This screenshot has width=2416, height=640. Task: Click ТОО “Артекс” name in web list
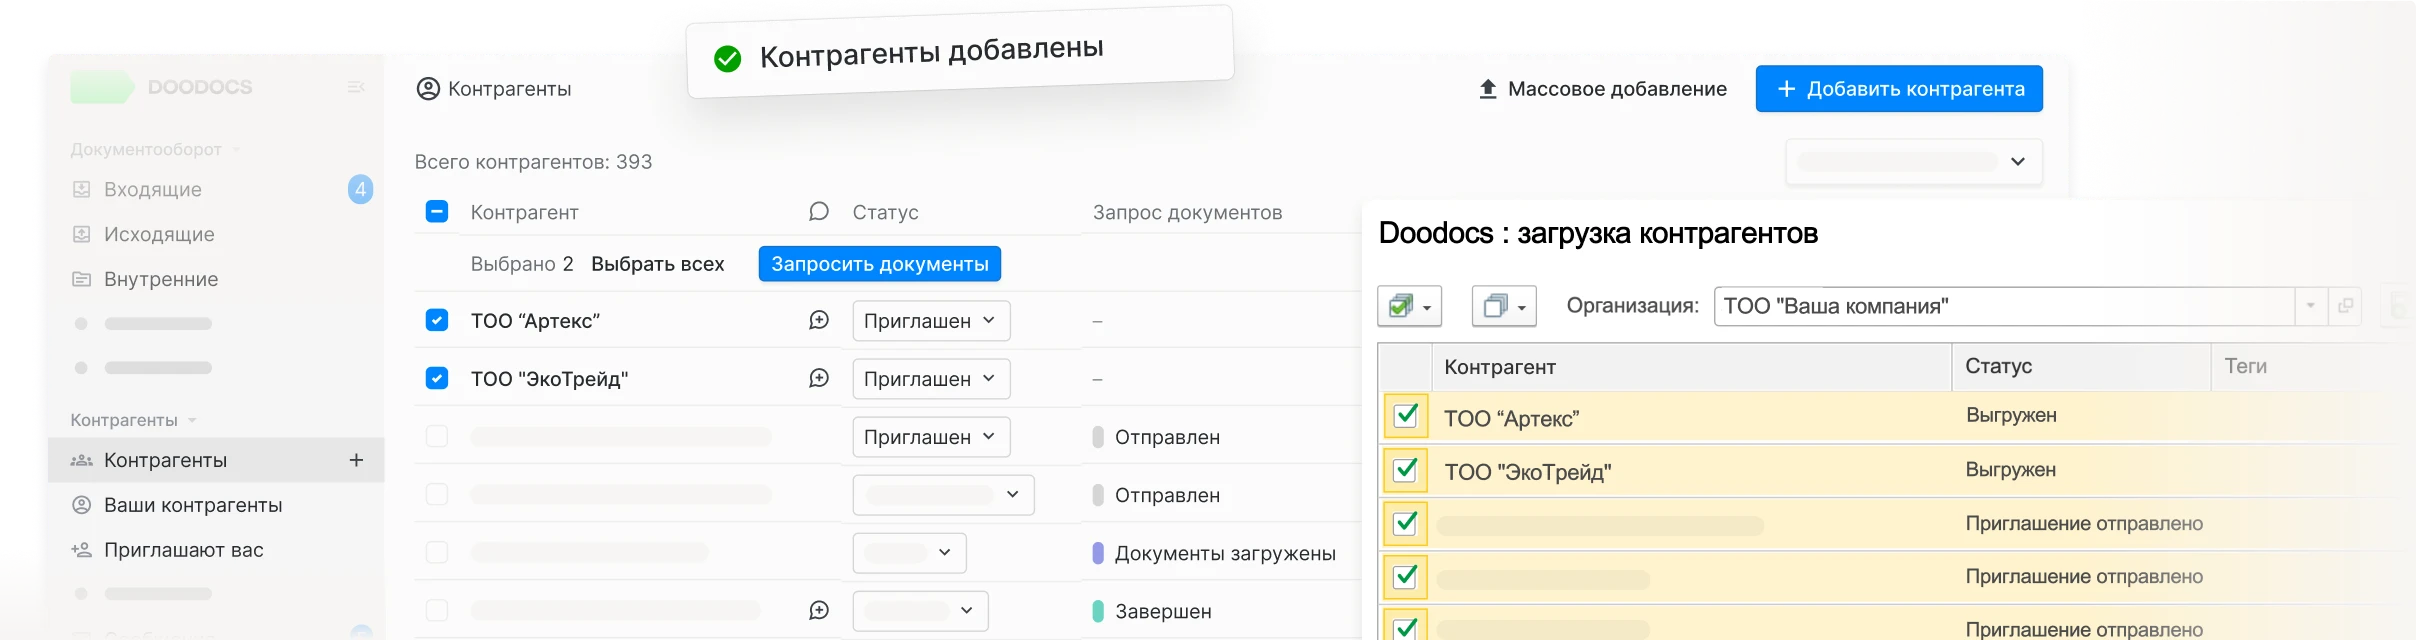click(x=535, y=321)
